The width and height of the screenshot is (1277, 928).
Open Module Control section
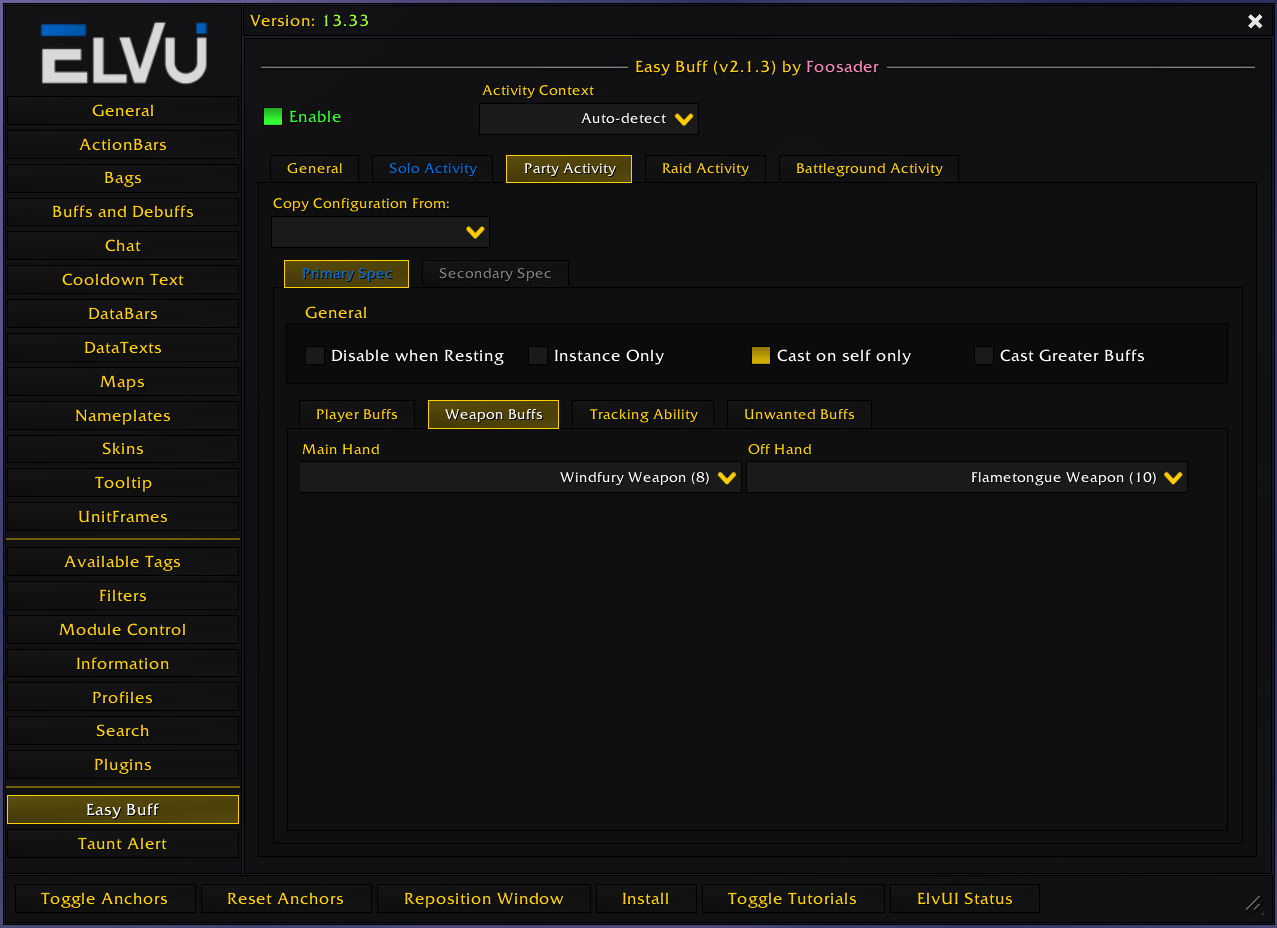pyautogui.click(x=123, y=630)
